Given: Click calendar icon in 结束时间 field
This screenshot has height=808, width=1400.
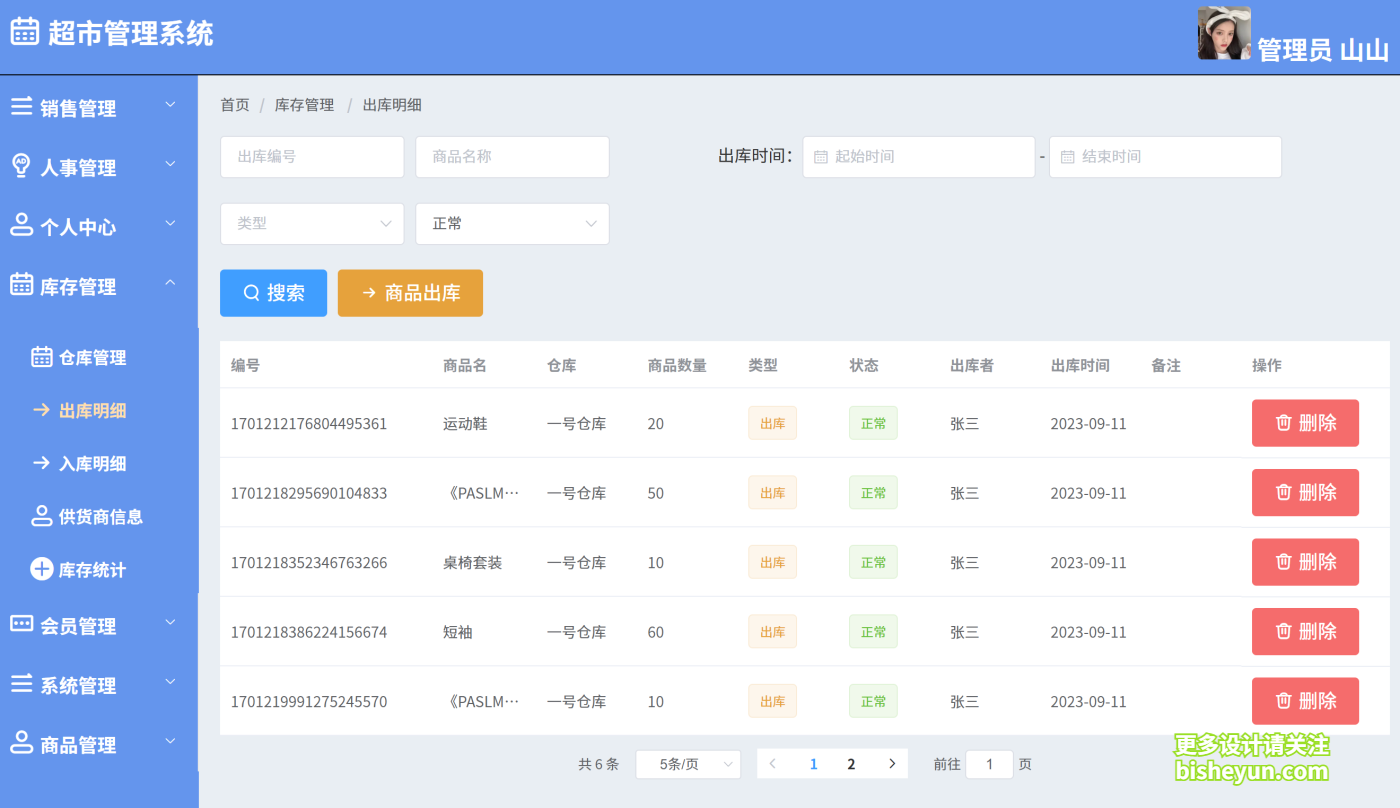Looking at the screenshot, I should pyautogui.click(x=1067, y=157).
